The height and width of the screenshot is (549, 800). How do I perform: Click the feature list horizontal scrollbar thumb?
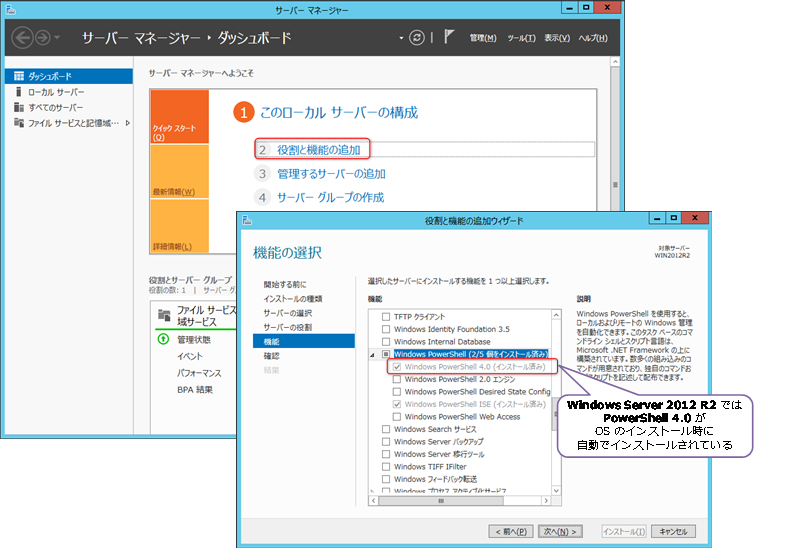click(x=441, y=501)
